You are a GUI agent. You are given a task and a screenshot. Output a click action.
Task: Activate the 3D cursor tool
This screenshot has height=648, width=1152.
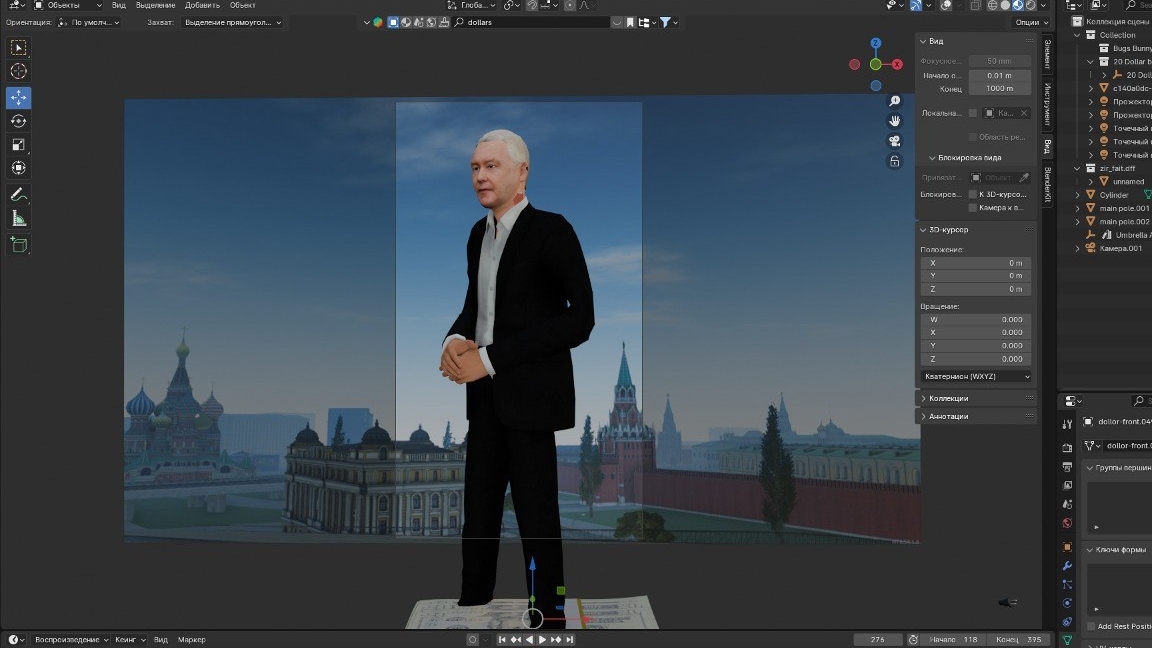(18, 71)
